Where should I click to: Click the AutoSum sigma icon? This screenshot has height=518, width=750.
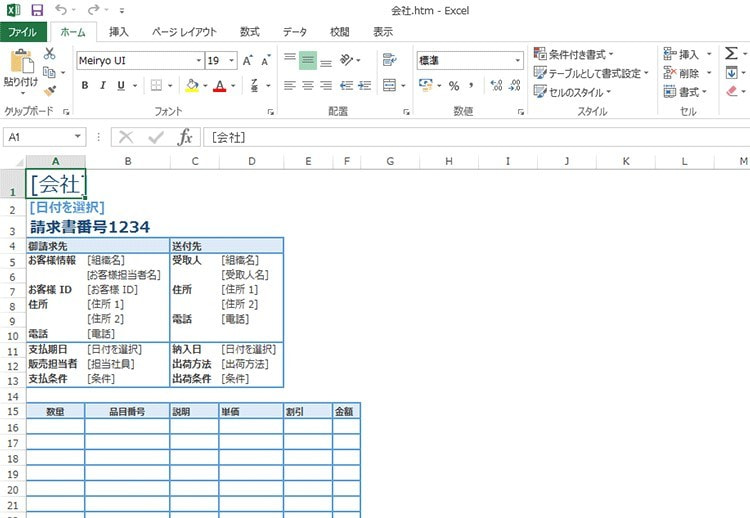[x=731, y=54]
